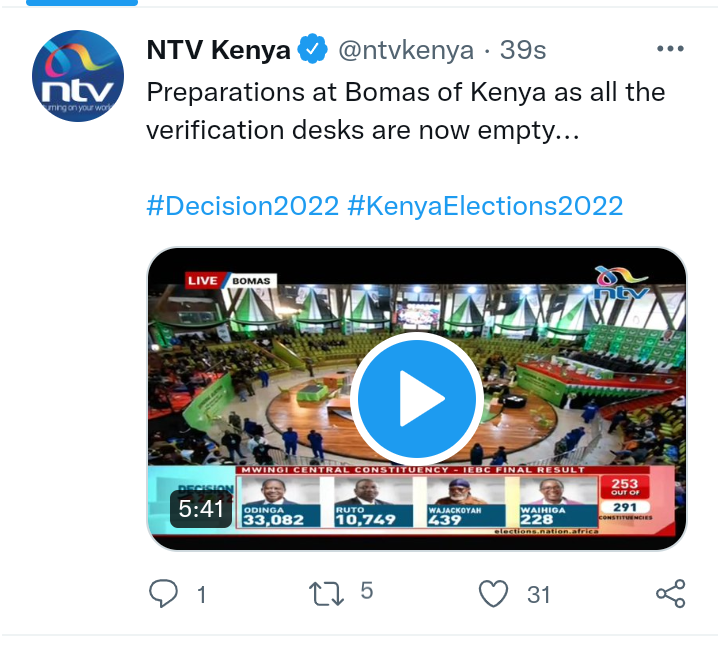
Task: Open the tweet's three-dot more menu
Action: pyautogui.click(x=670, y=49)
